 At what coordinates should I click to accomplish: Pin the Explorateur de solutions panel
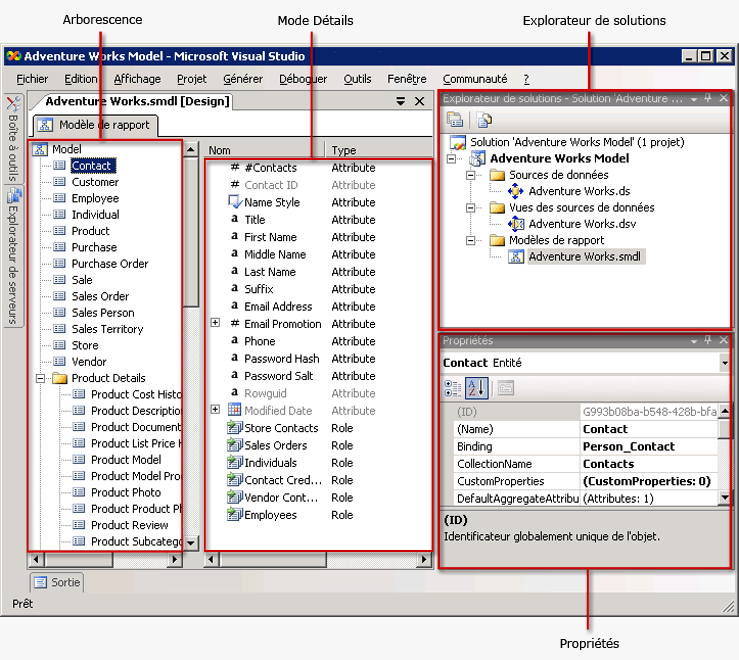coord(707,98)
